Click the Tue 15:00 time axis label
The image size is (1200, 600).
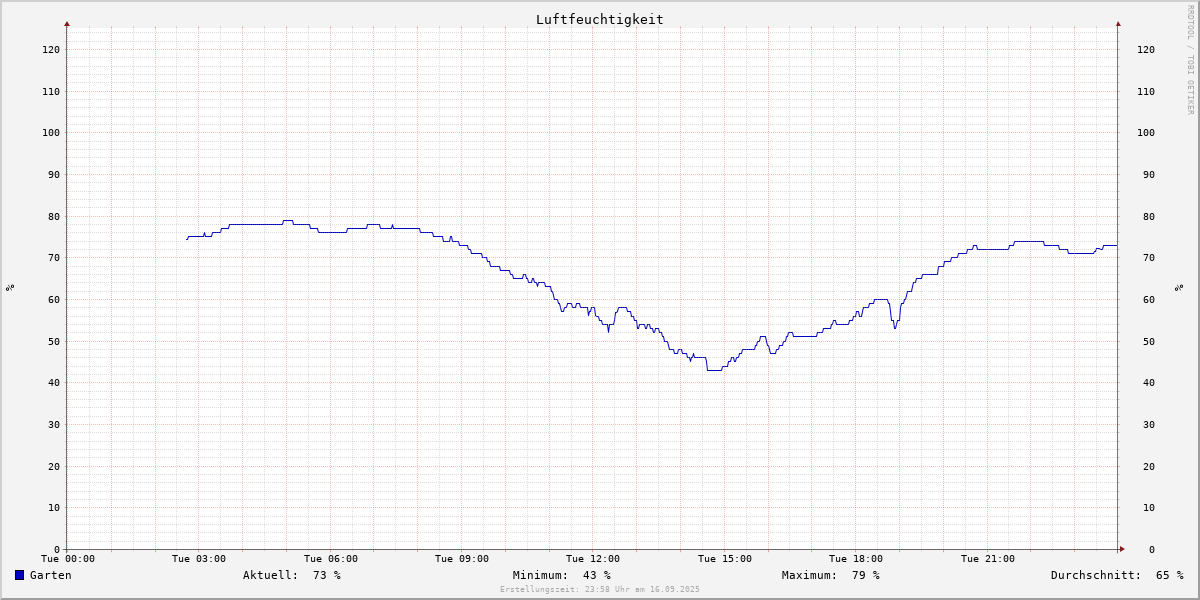pyautogui.click(x=724, y=559)
